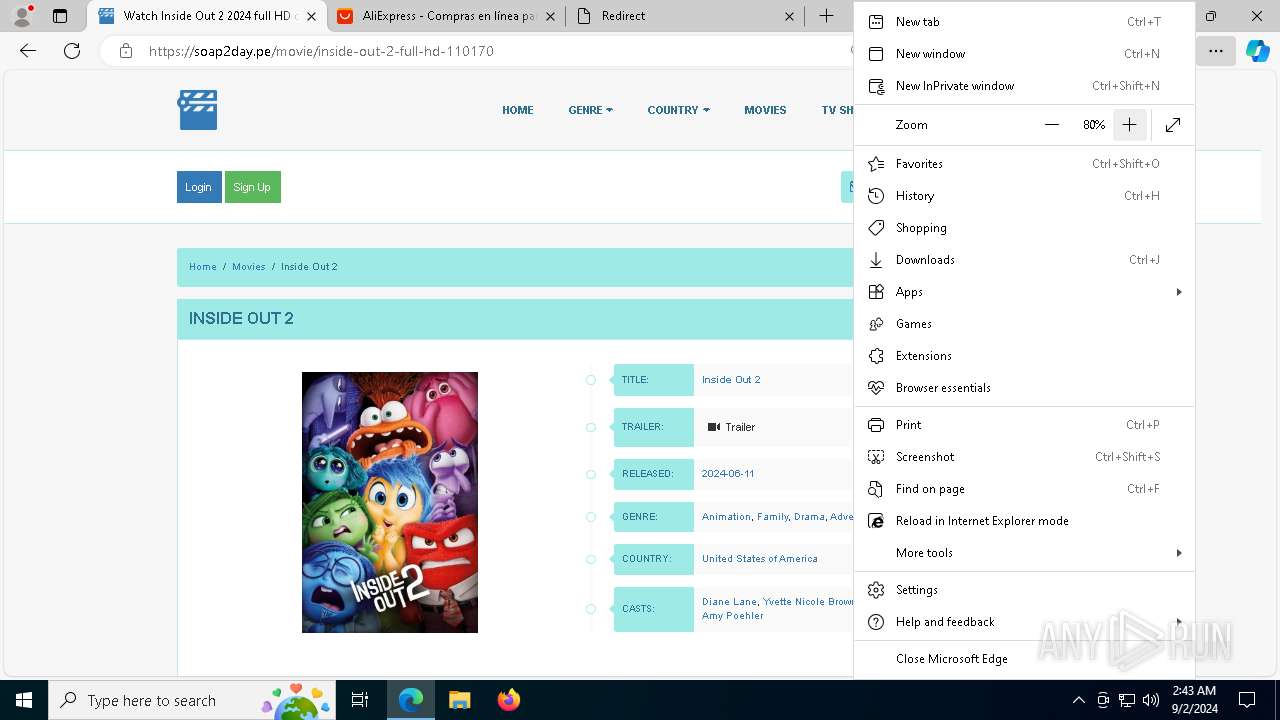Choose New window menu entry
This screenshot has width=1280, height=720.
(x=1024, y=54)
